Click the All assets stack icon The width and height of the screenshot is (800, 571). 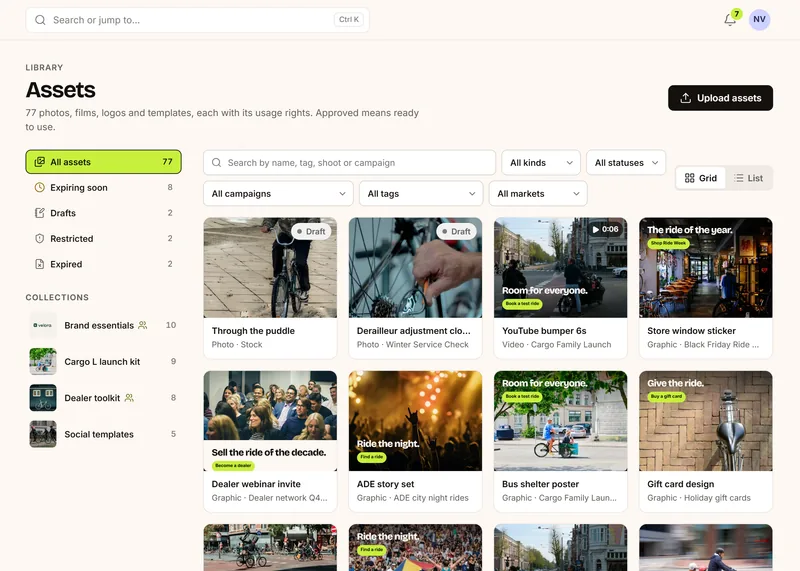click(39, 162)
